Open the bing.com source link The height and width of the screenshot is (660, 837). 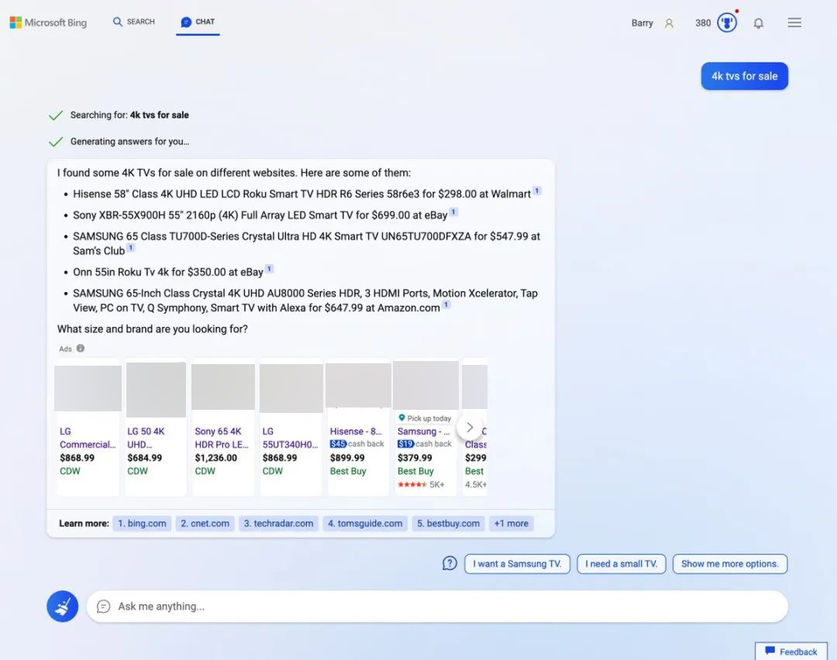142,523
